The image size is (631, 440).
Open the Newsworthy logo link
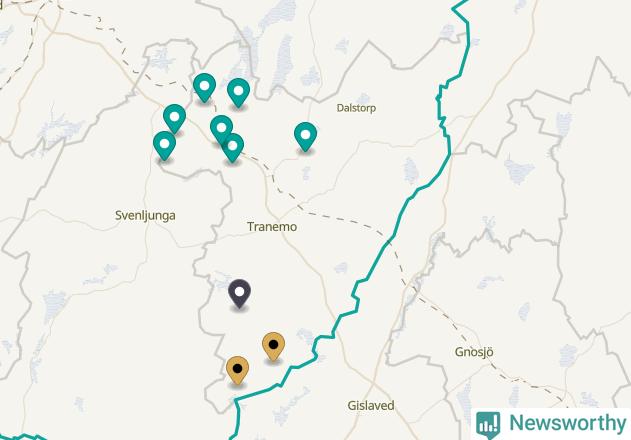pyautogui.click(x=551, y=424)
